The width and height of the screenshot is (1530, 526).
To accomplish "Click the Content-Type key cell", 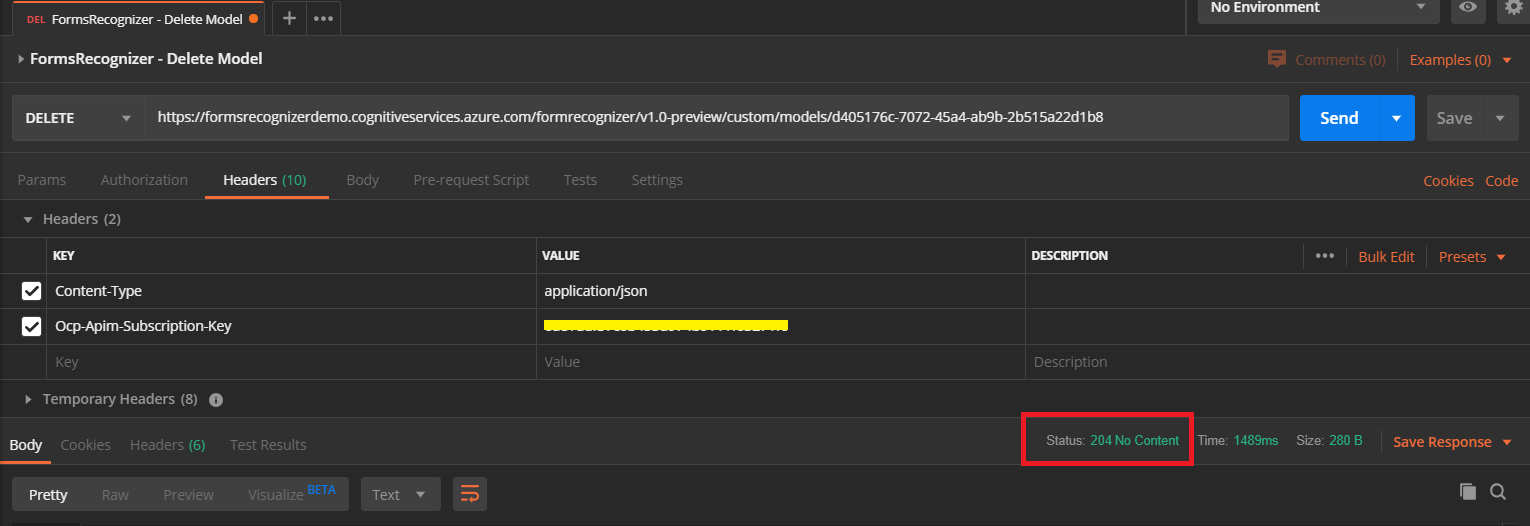I will (291, 291).
